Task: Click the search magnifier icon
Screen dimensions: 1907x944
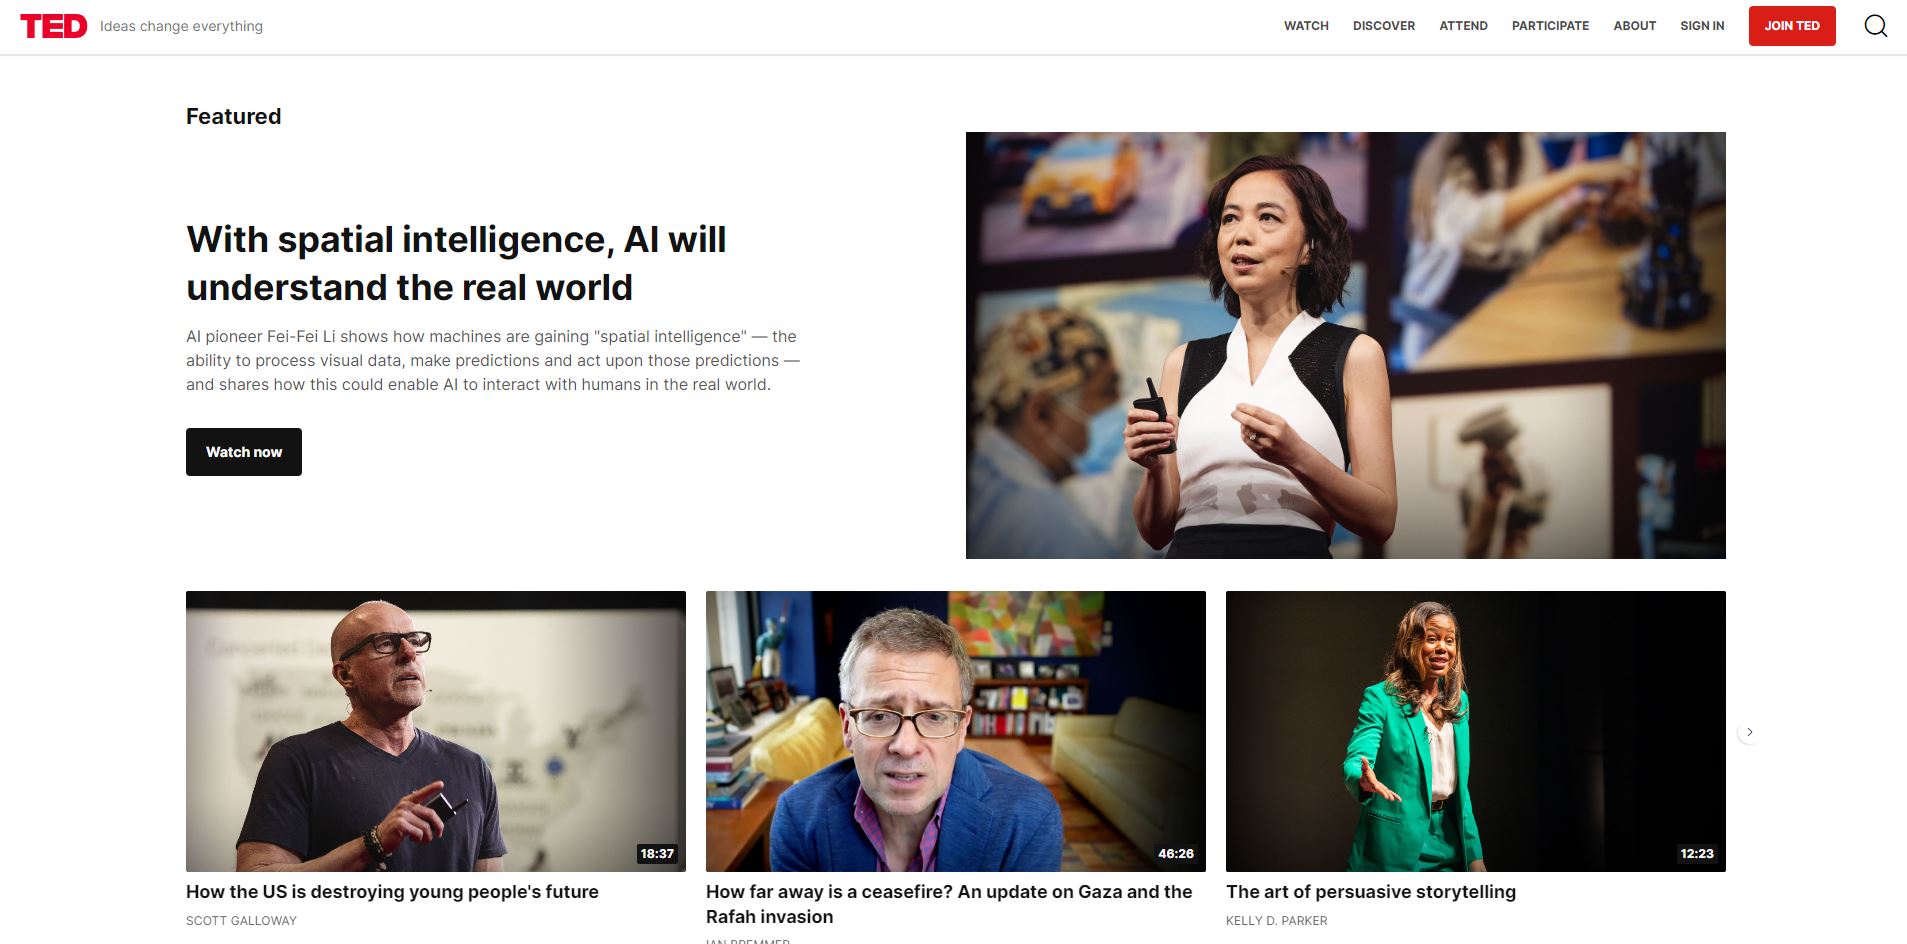Action: tap(1876, 26)
